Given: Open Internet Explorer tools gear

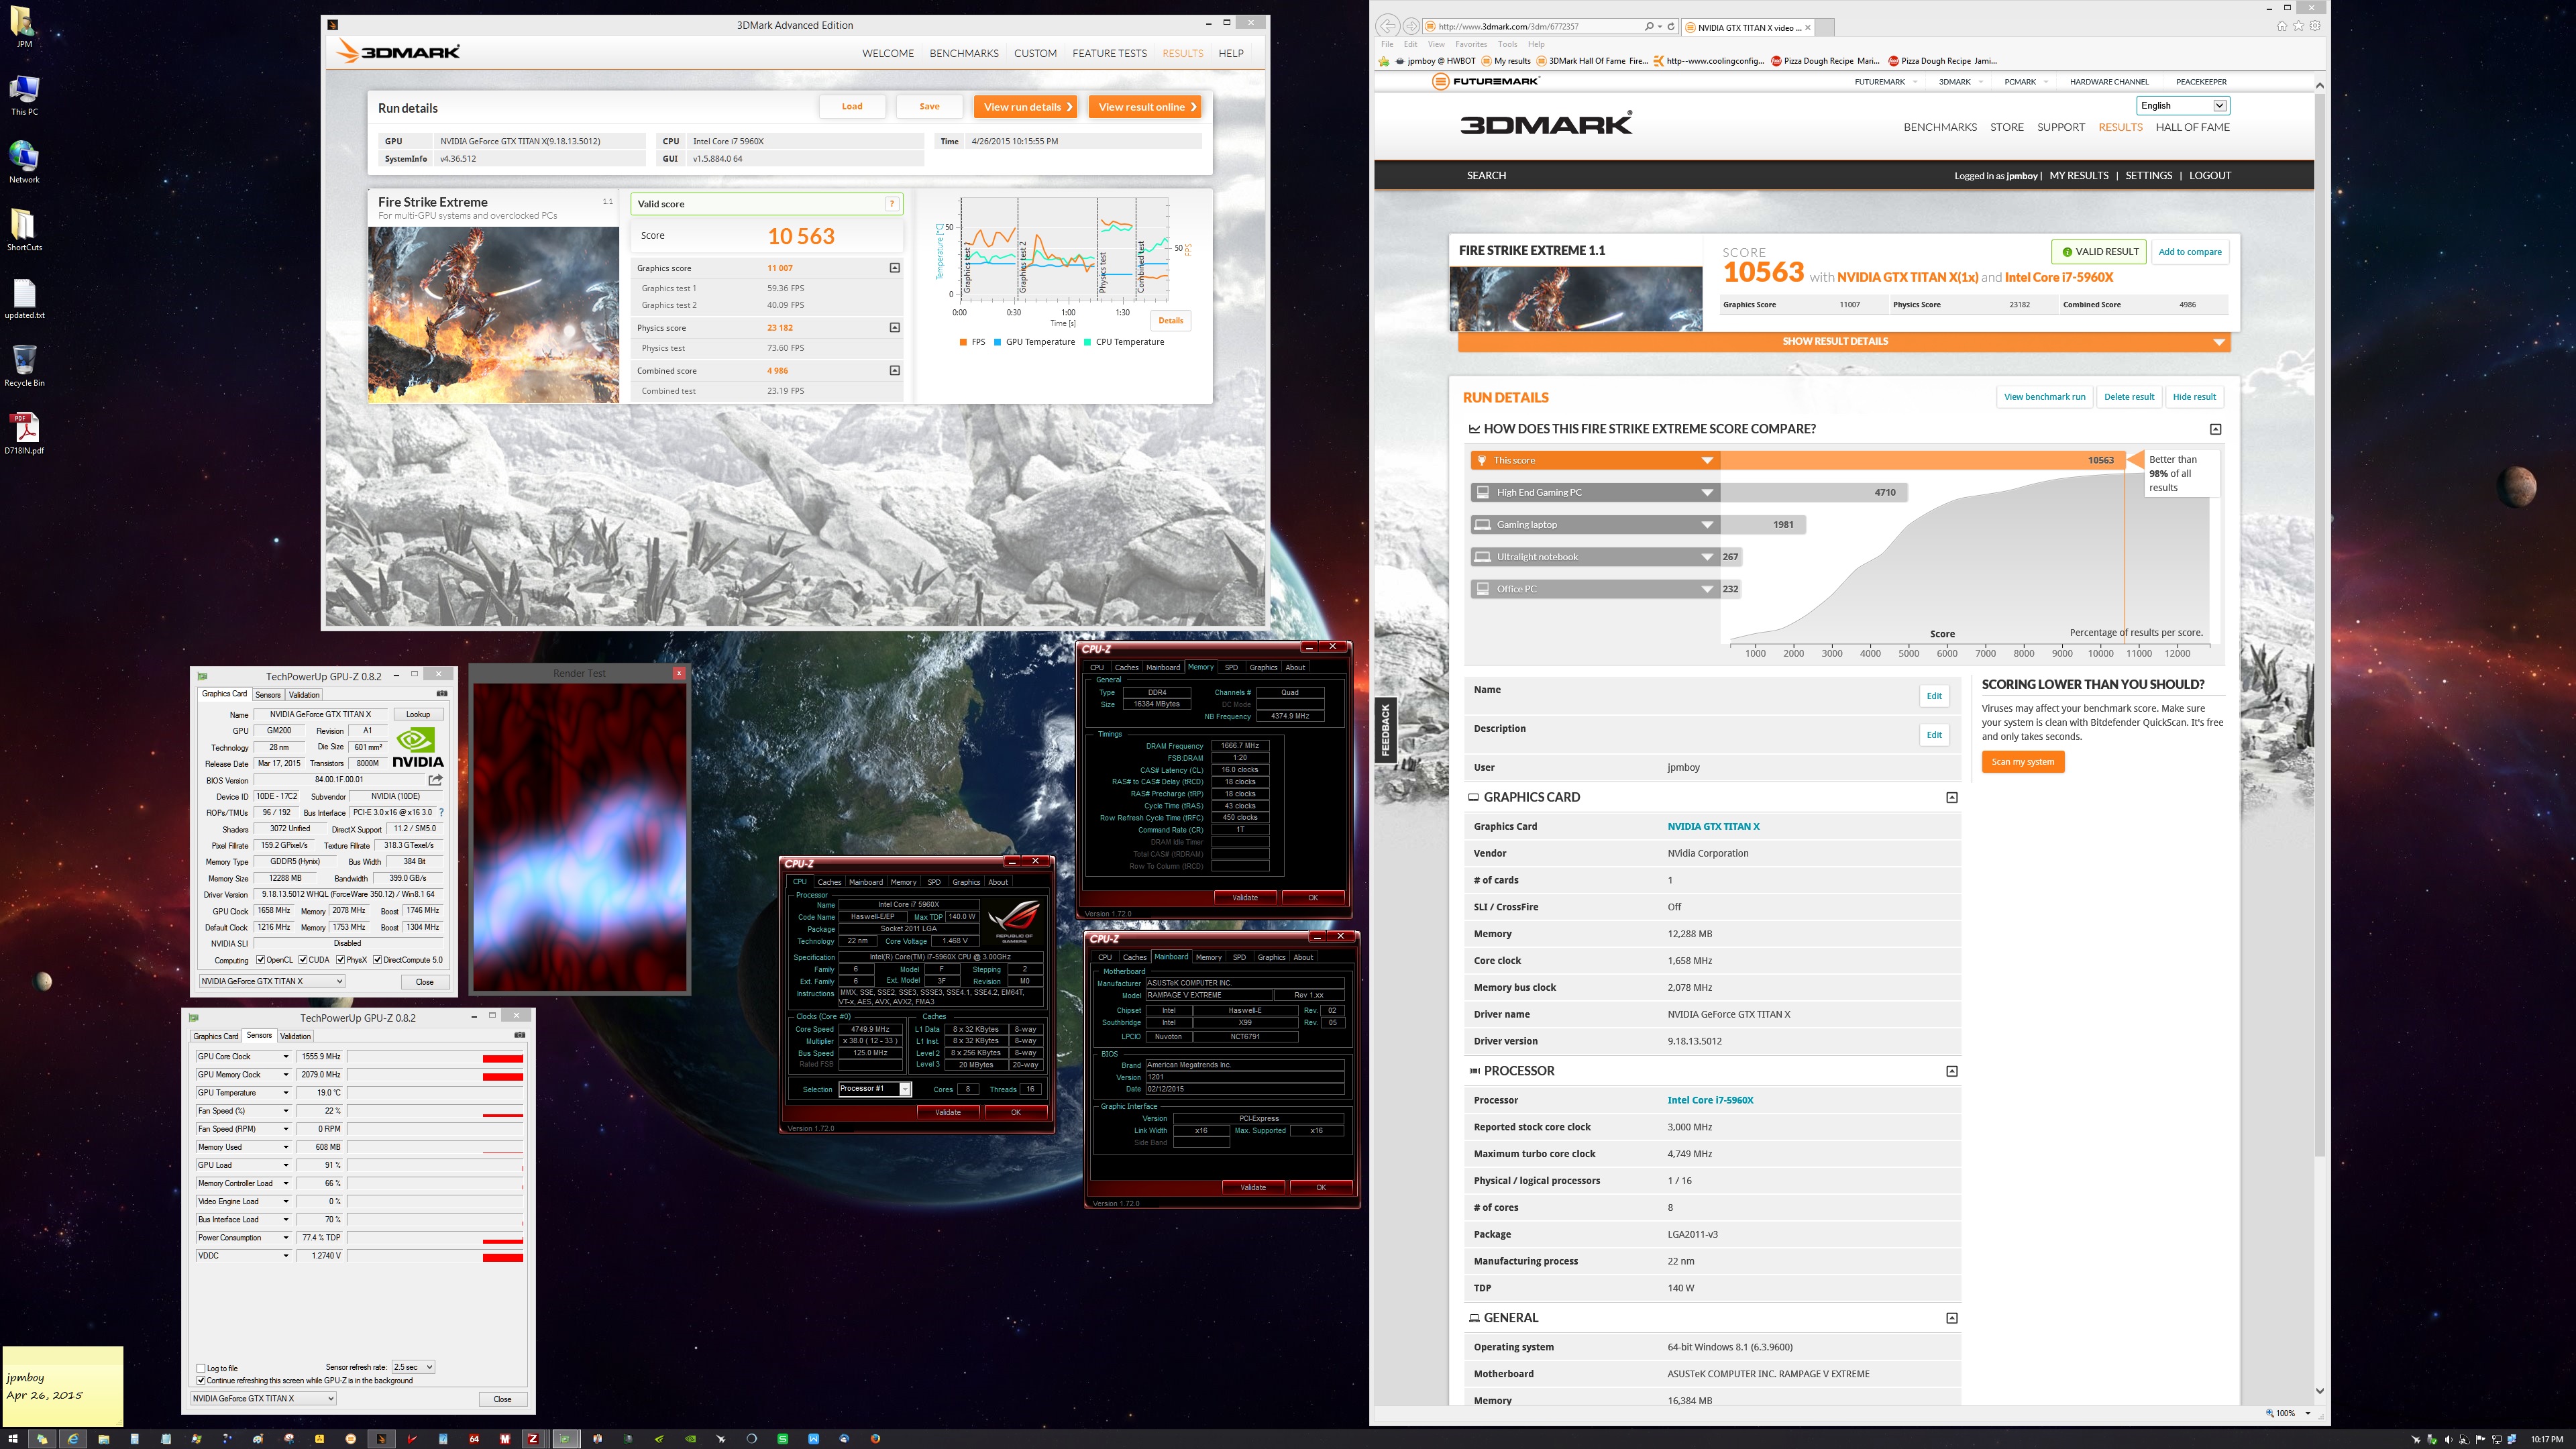Looking at the screenshot, I should coord(2314,26).
